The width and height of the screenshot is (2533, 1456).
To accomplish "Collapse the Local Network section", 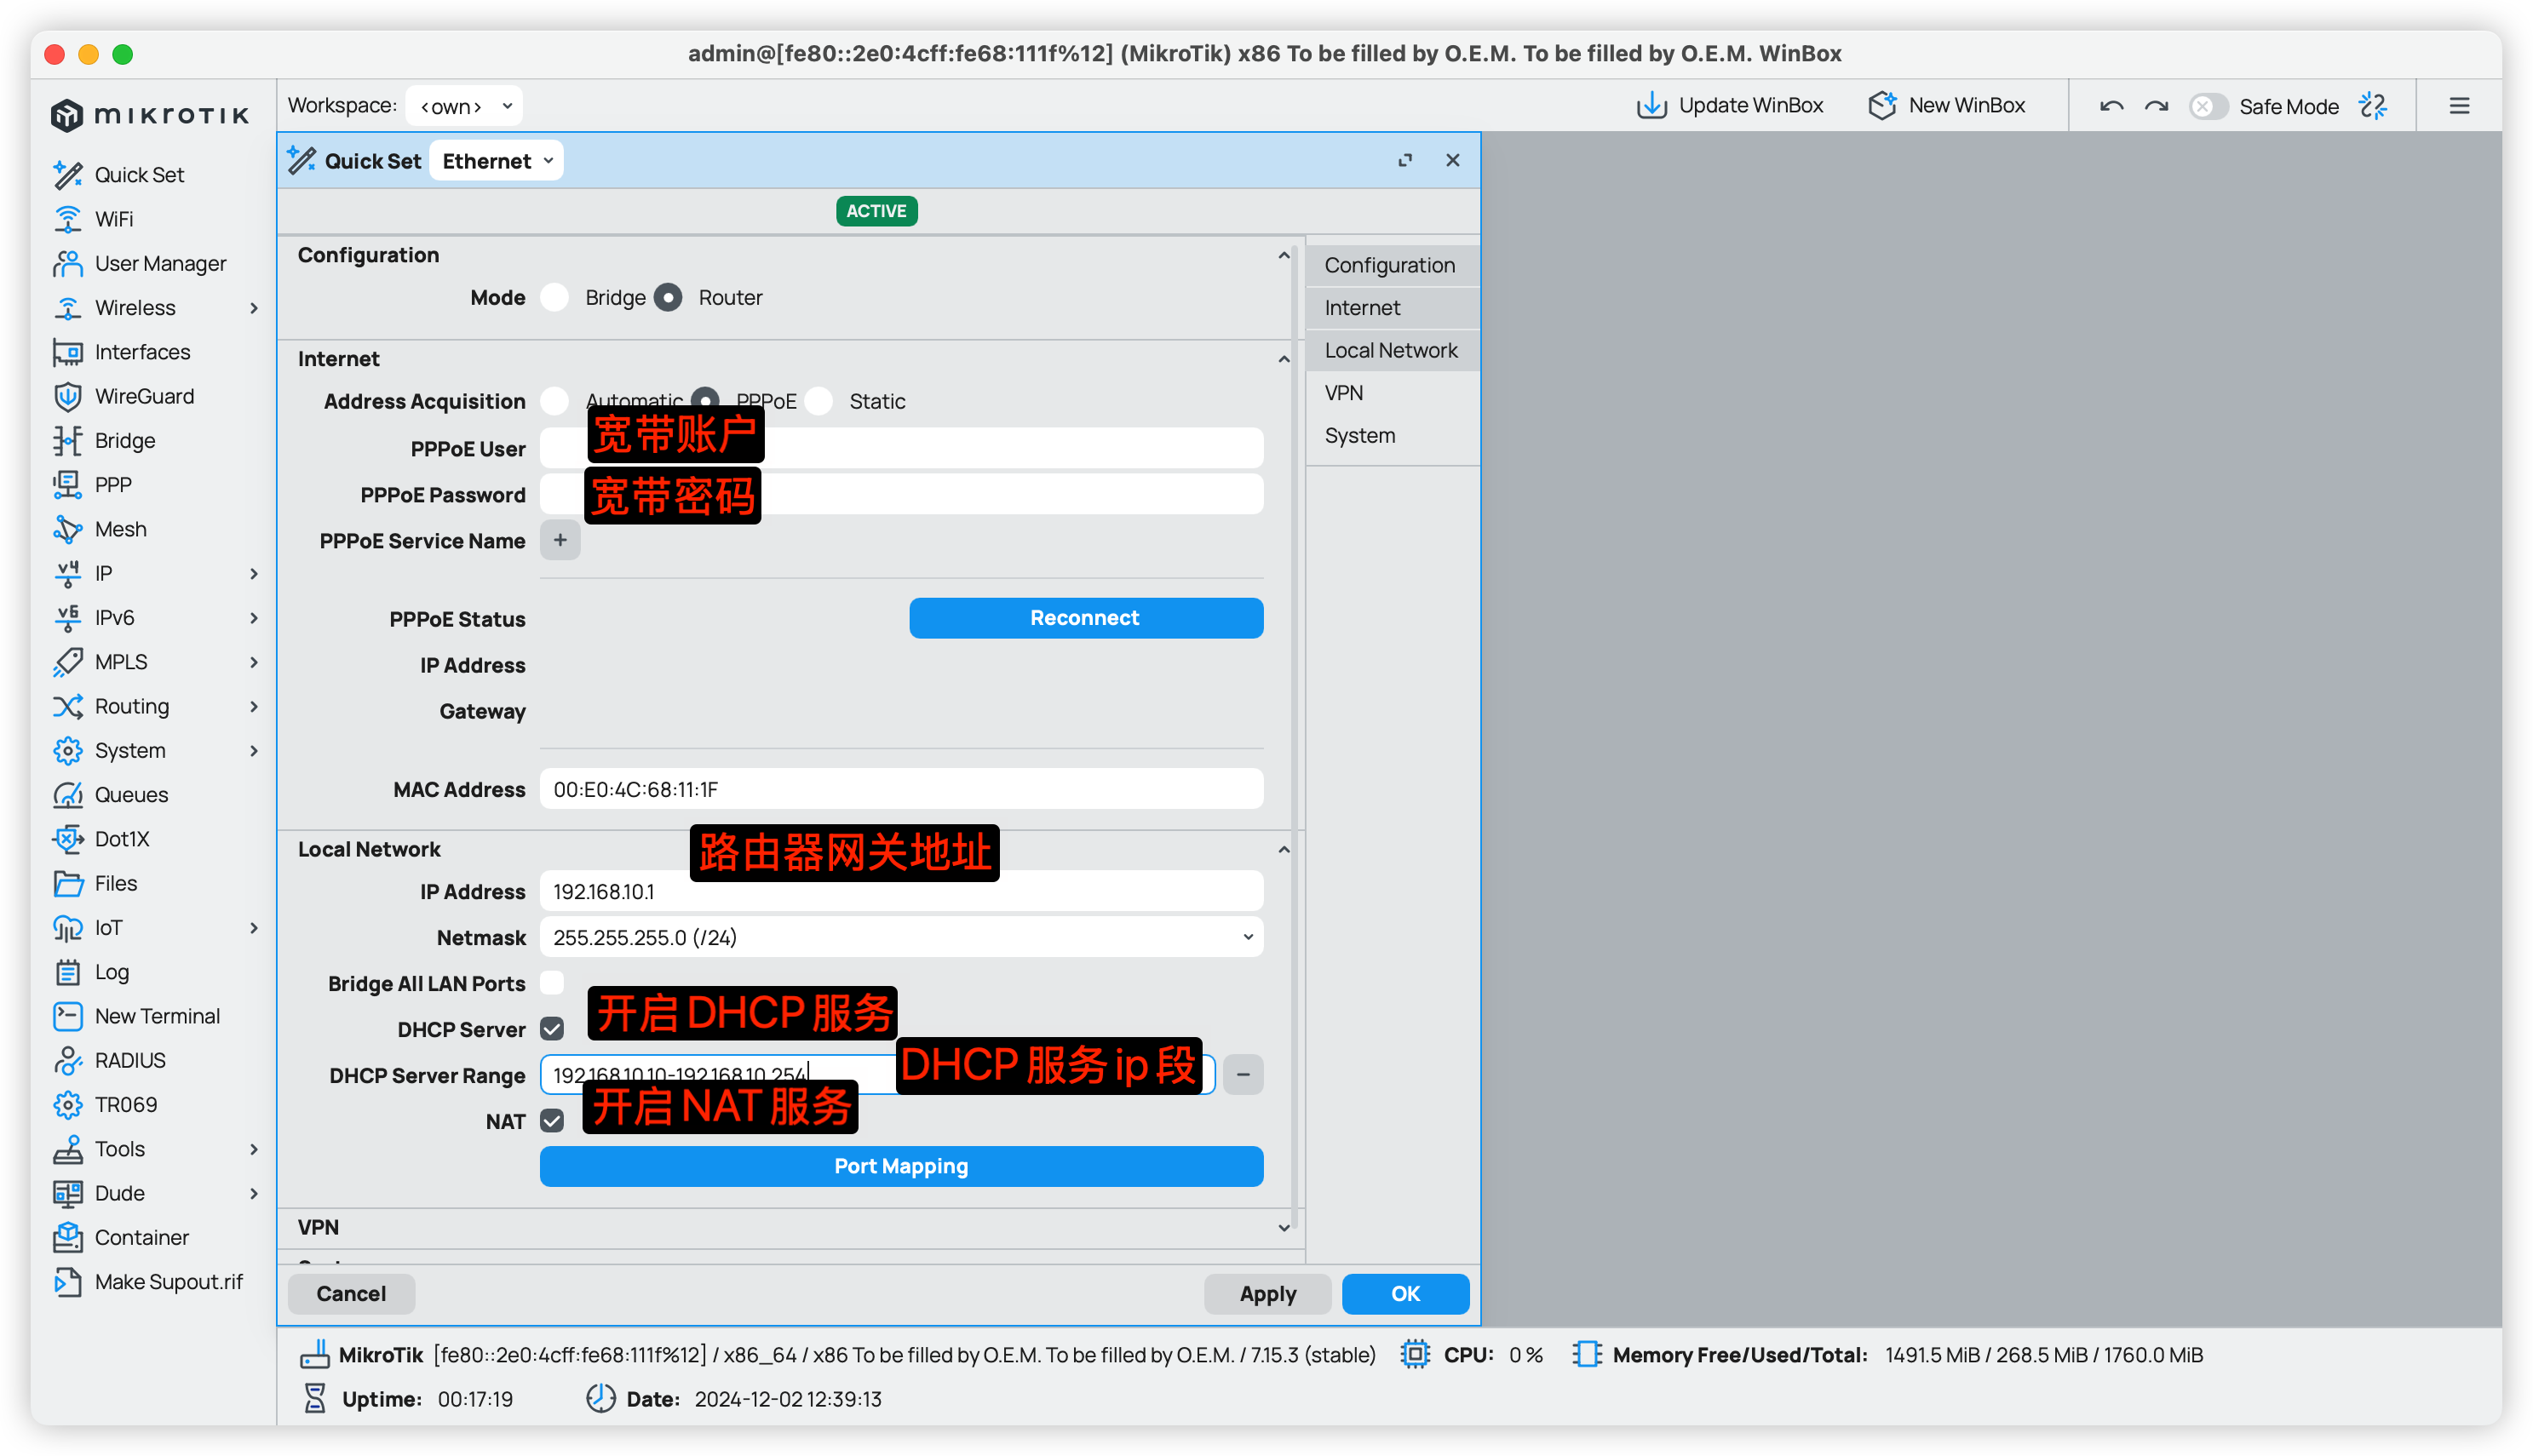I will (1283, 849).
